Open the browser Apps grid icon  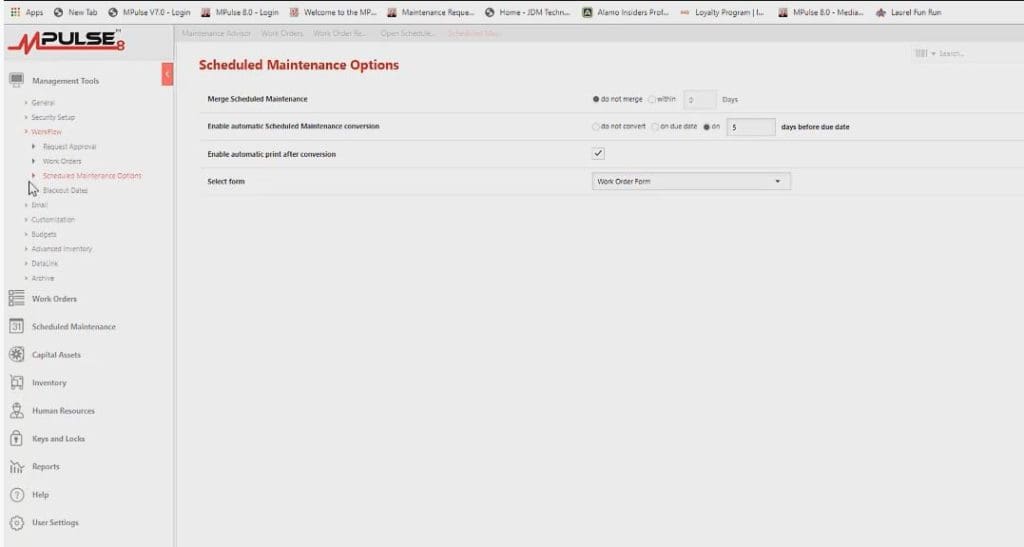click(15, 12)
